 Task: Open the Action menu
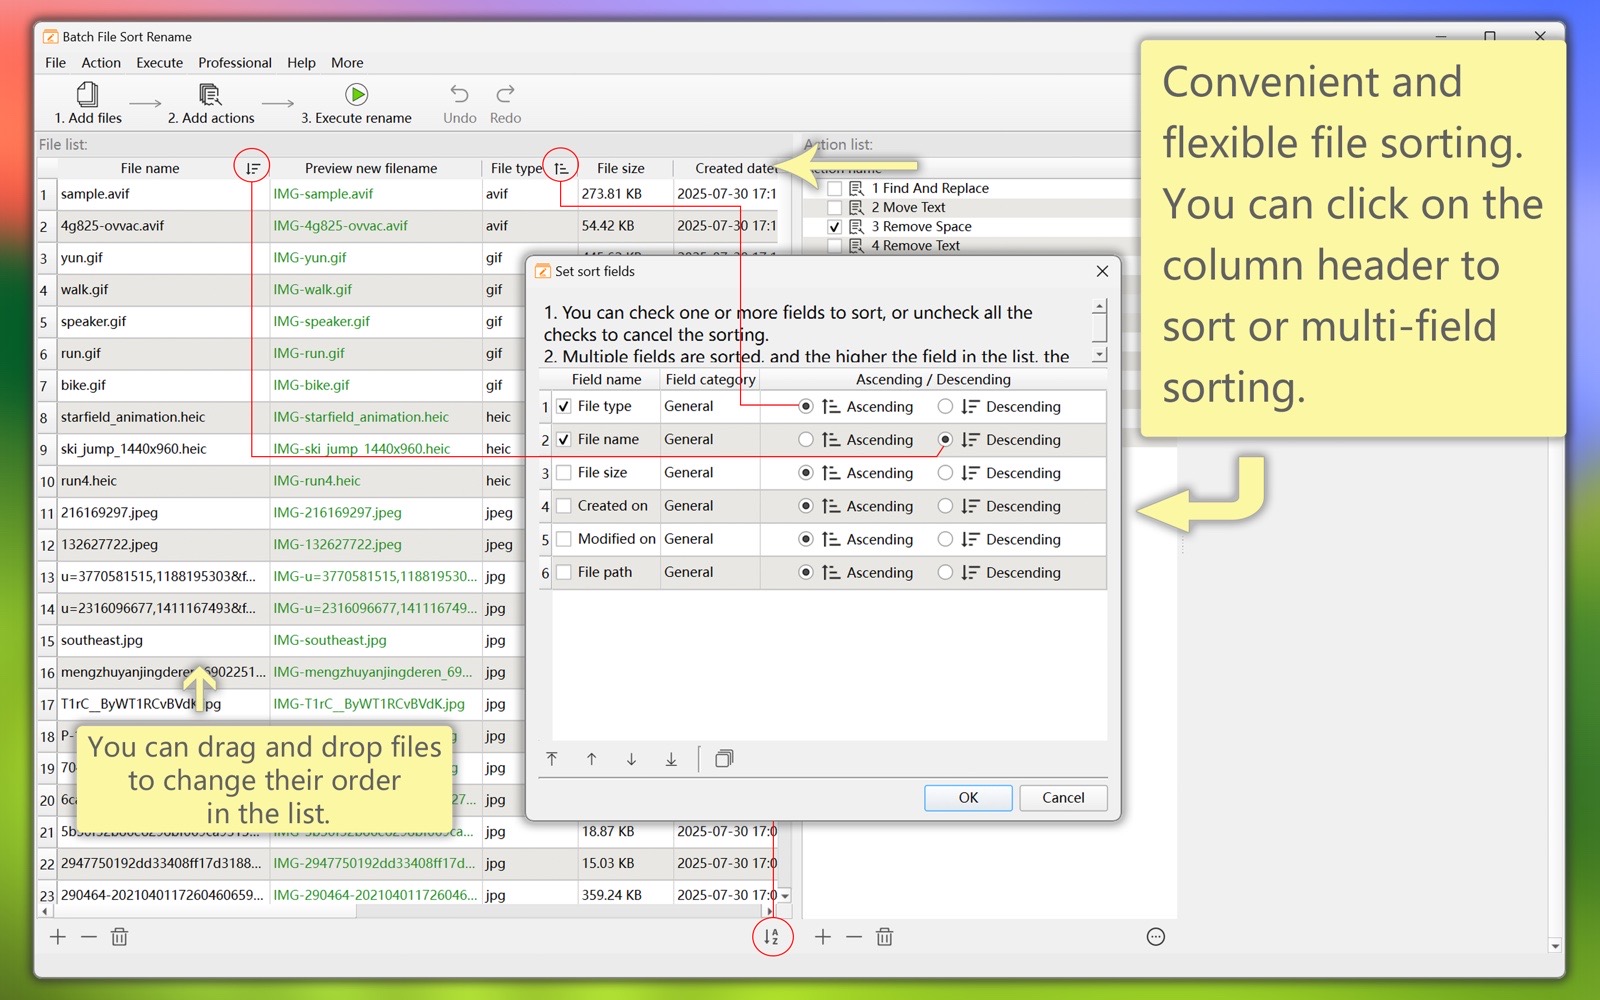(101, 63)
